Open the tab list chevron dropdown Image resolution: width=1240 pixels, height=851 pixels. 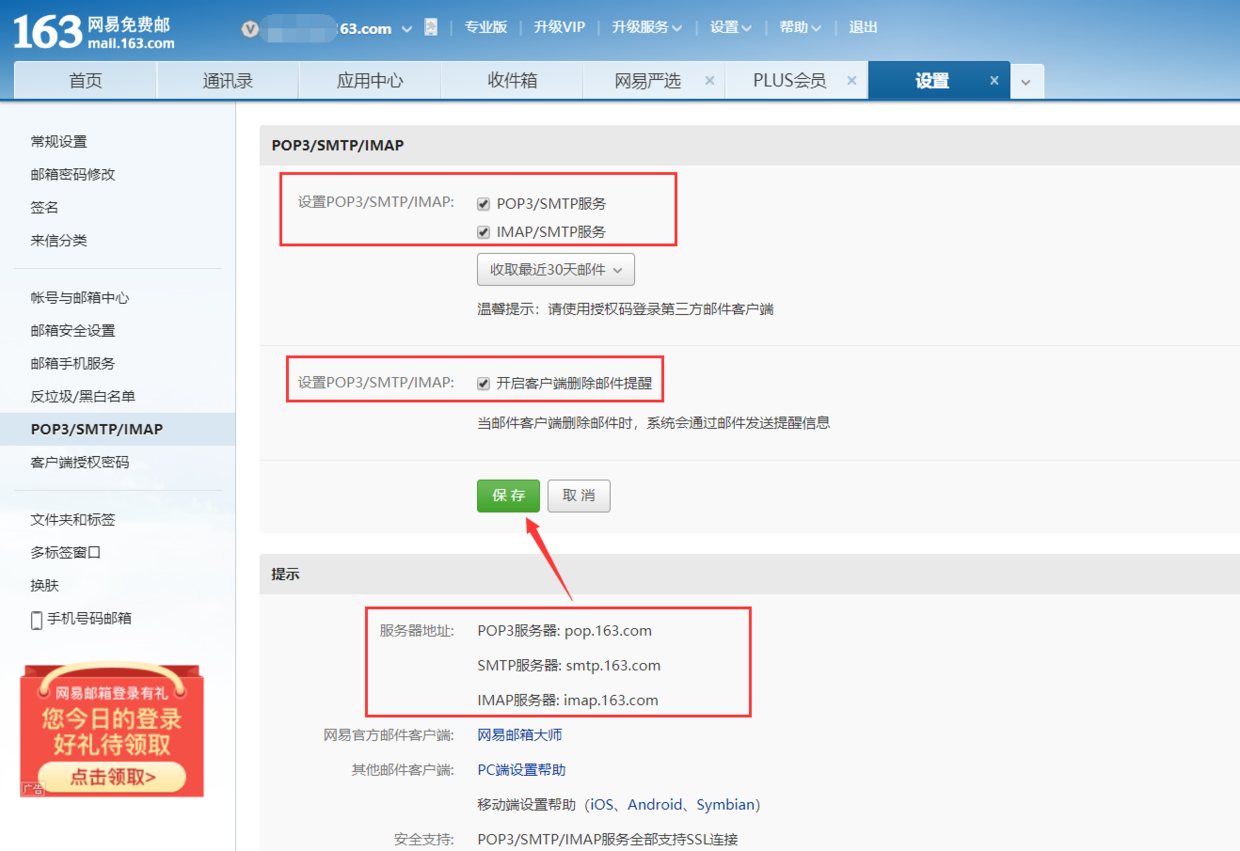point(1026,82)
